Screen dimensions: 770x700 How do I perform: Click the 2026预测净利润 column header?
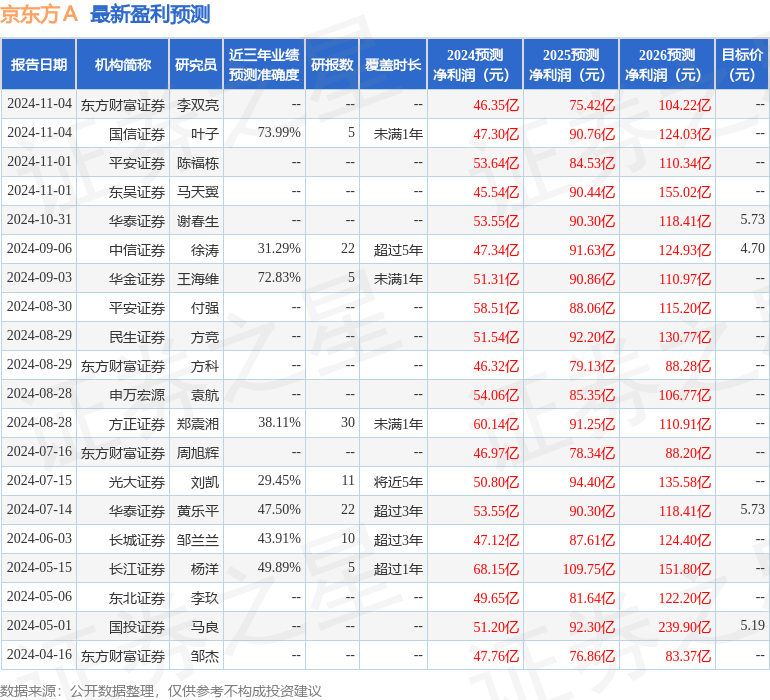[x=667, y=65]
